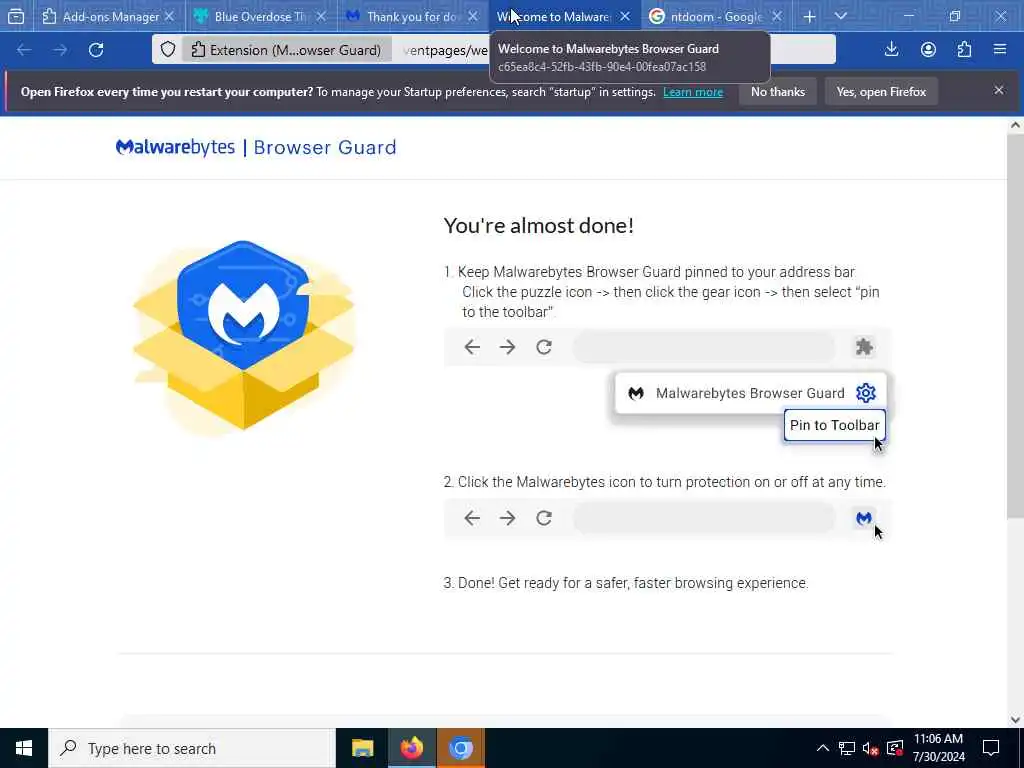Close the ntdoom Google tab
The height and width of the screenshot is (768, 1024).
776,16
